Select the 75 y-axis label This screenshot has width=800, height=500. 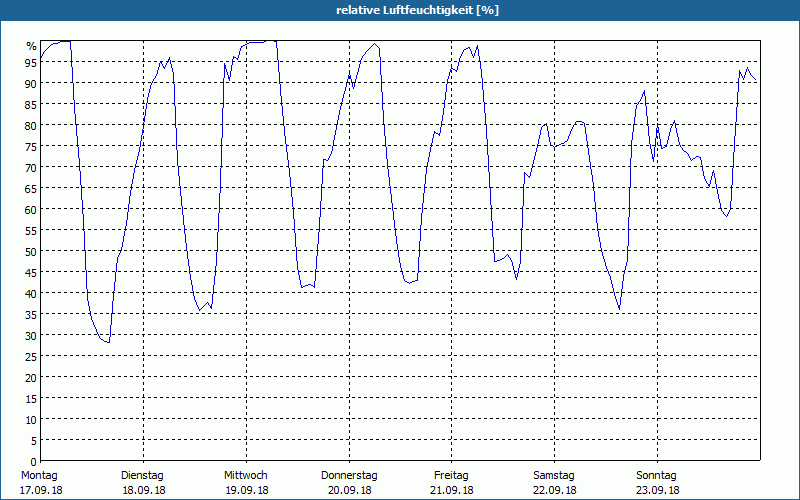click(x=31, y=147)
